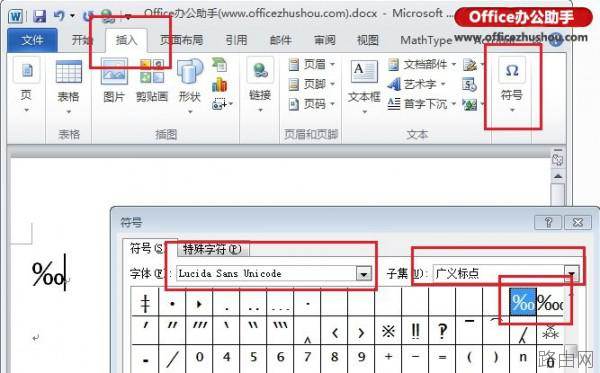The width and height of the screenshot is (600, 373).
Task: Open the 页眉 header dropdown
Action: pos(311,64)
